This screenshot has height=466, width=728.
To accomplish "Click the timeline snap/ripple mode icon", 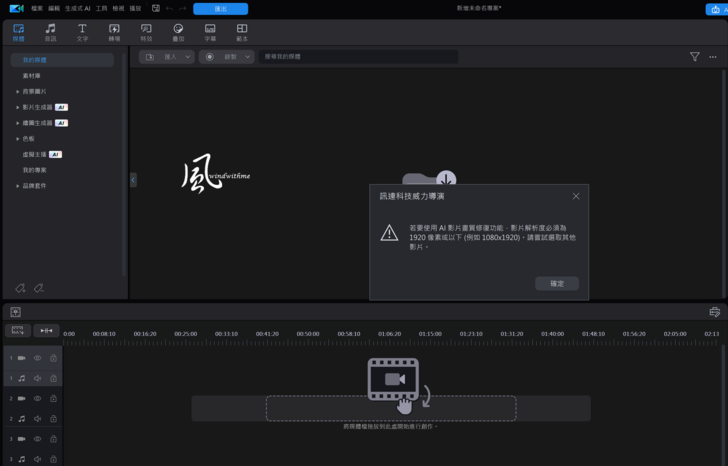I will click(47, 330).
